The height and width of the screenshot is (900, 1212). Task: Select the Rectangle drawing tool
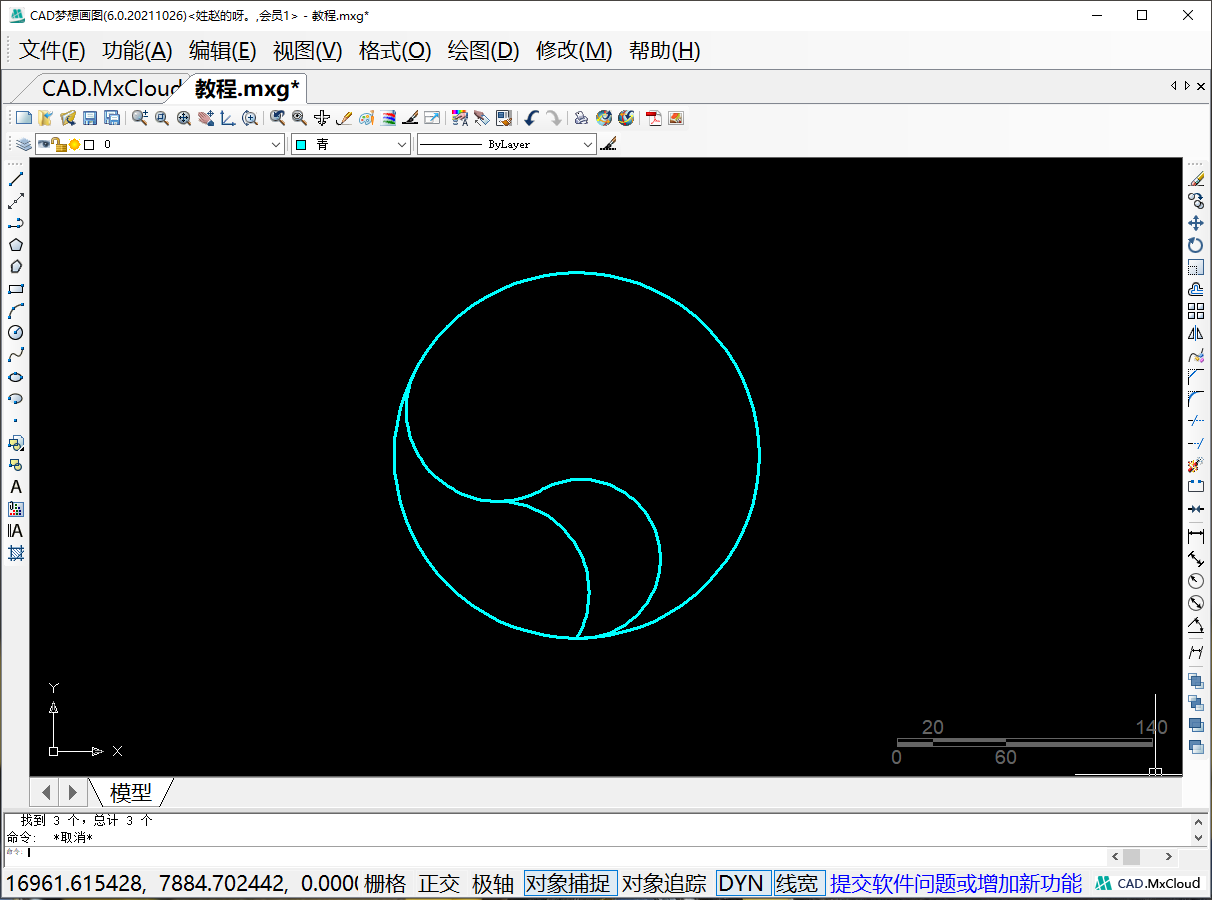pos(16,289)
